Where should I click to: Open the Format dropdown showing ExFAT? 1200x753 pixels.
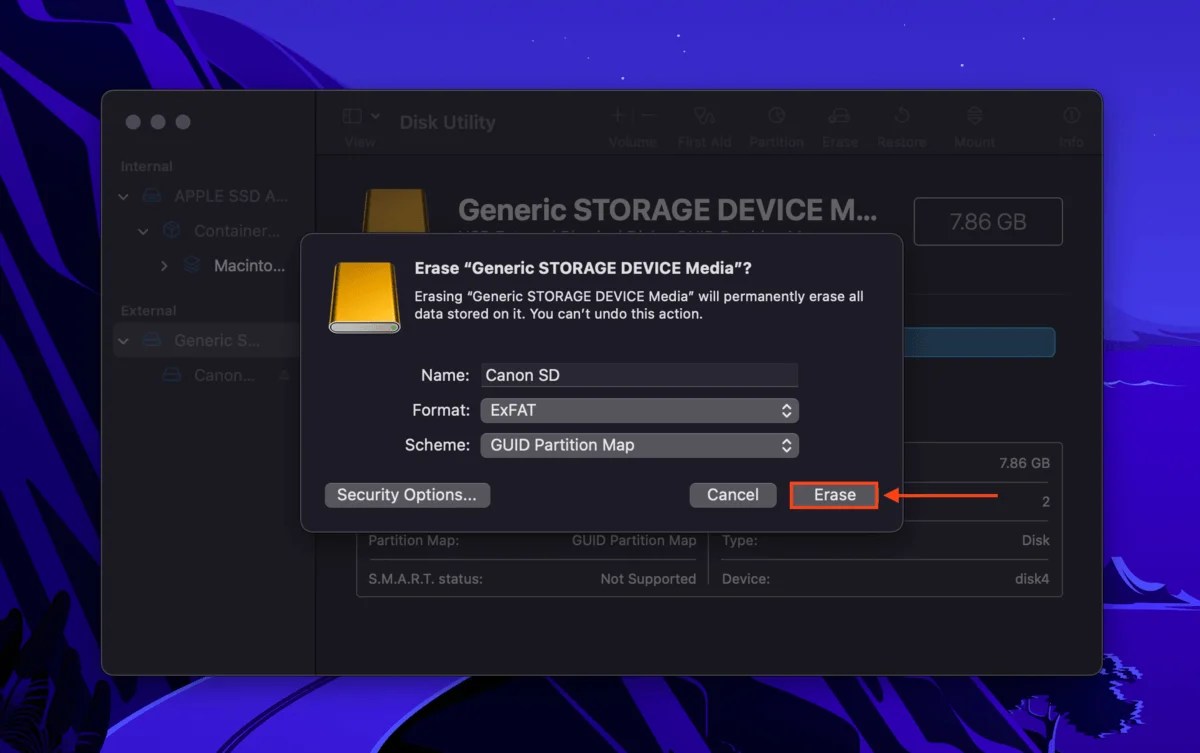coord(639,410)
